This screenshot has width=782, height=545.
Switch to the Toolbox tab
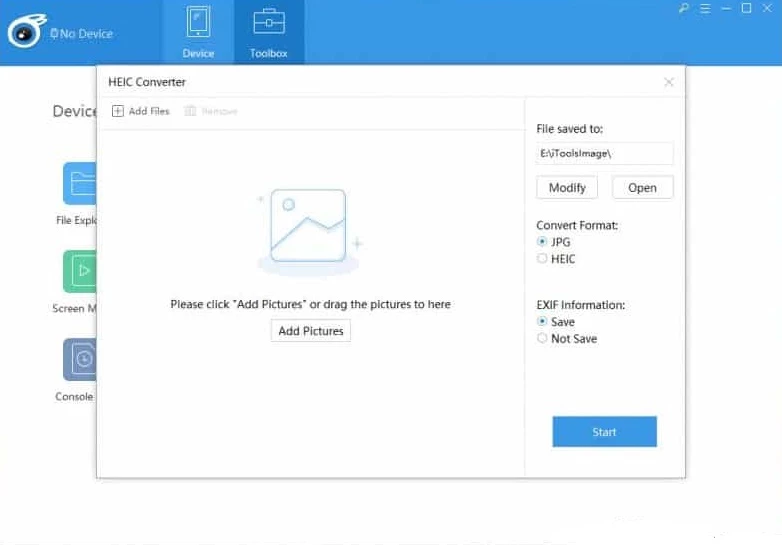[268, 33]
